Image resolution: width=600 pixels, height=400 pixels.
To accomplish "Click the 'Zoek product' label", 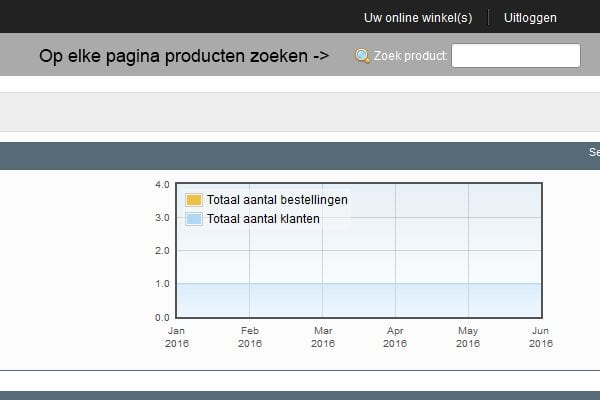I will tap(410, 56).
